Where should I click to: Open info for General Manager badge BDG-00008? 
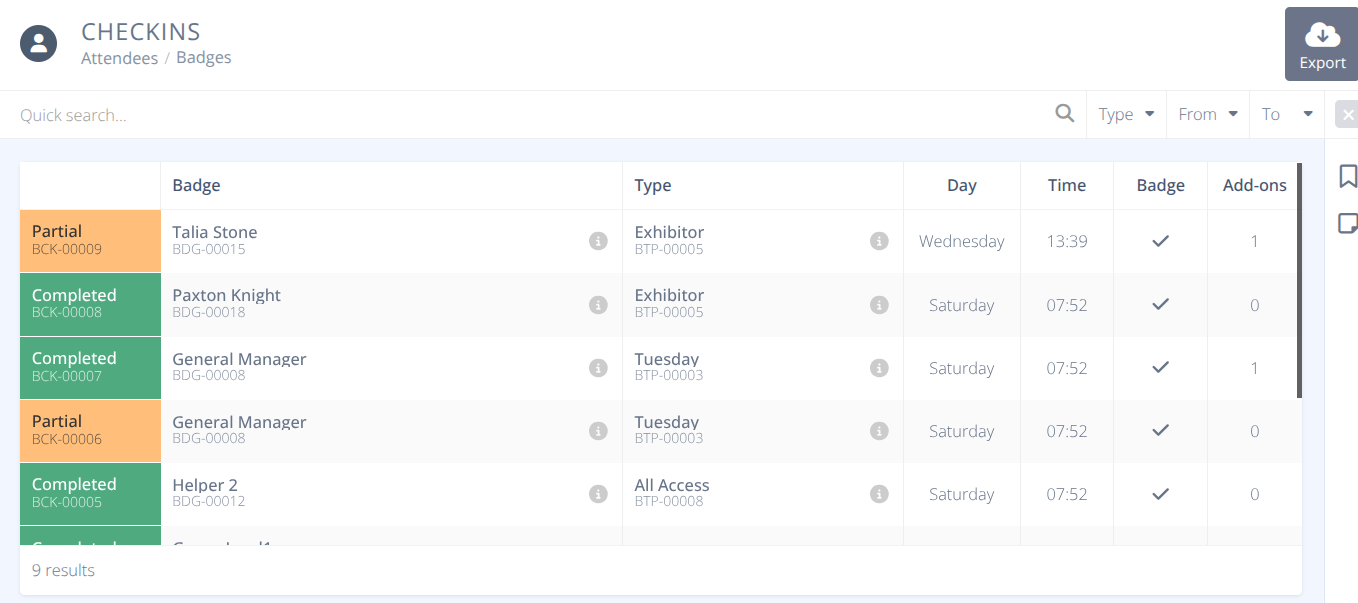598,368
